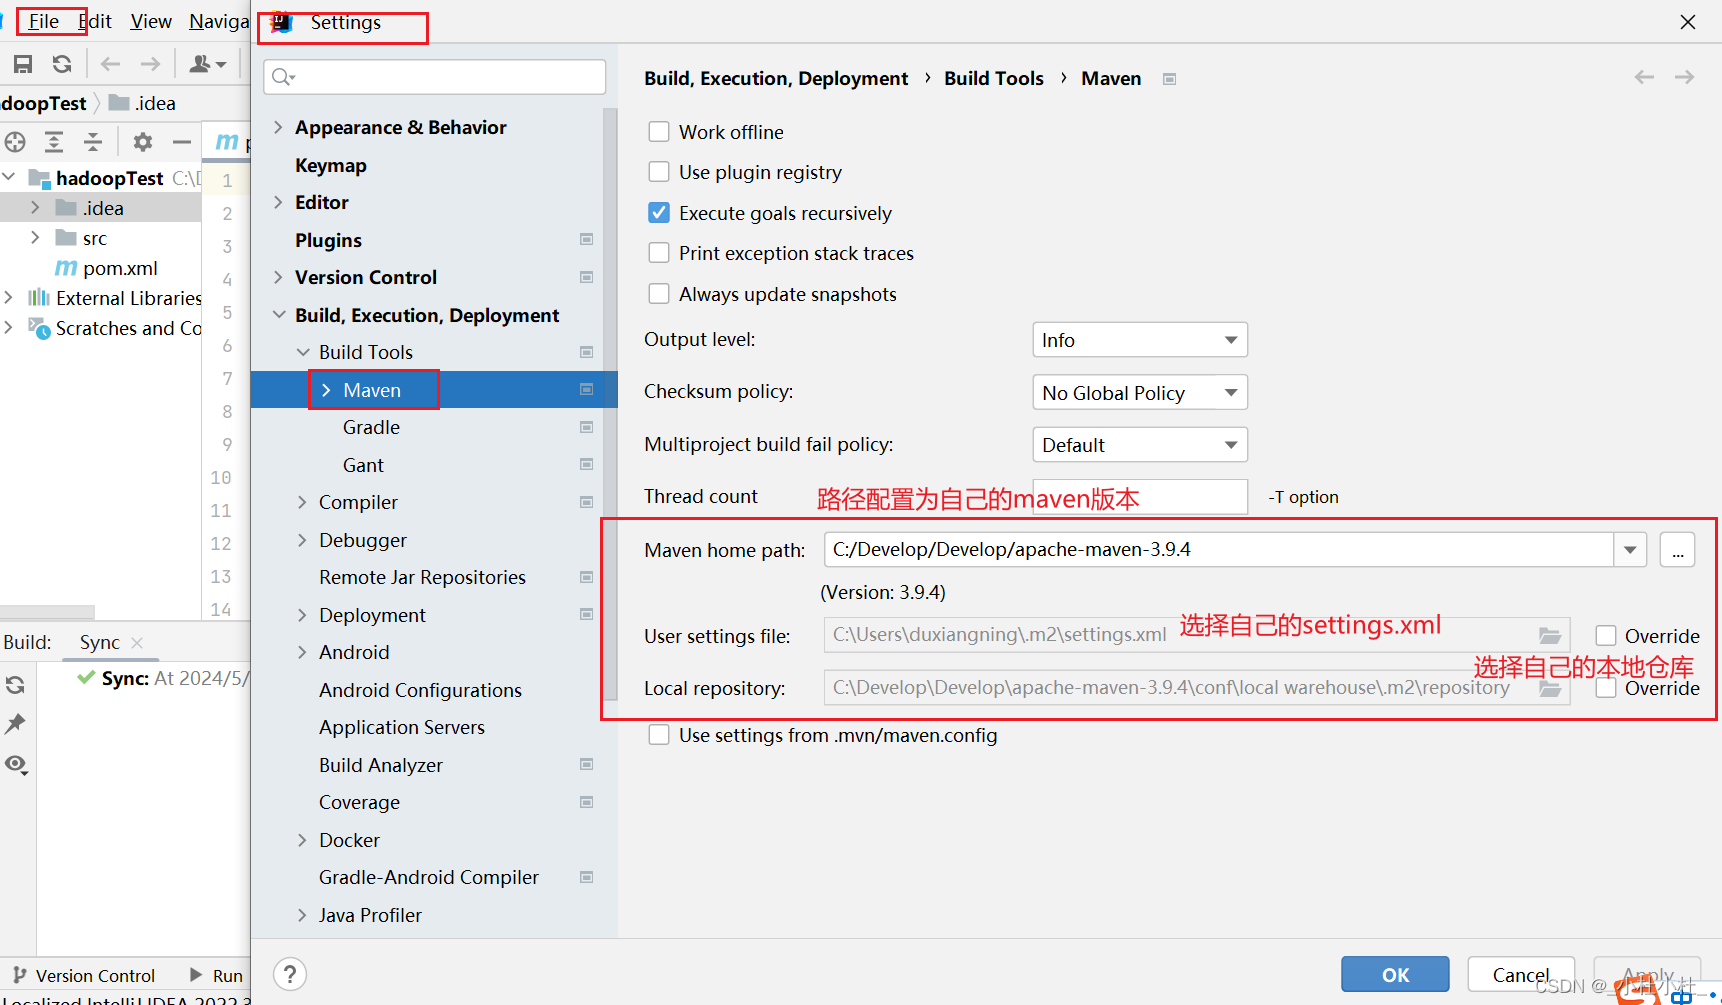Click Build, Execution, Deployment breadcrumb

(x=776, y=78)
